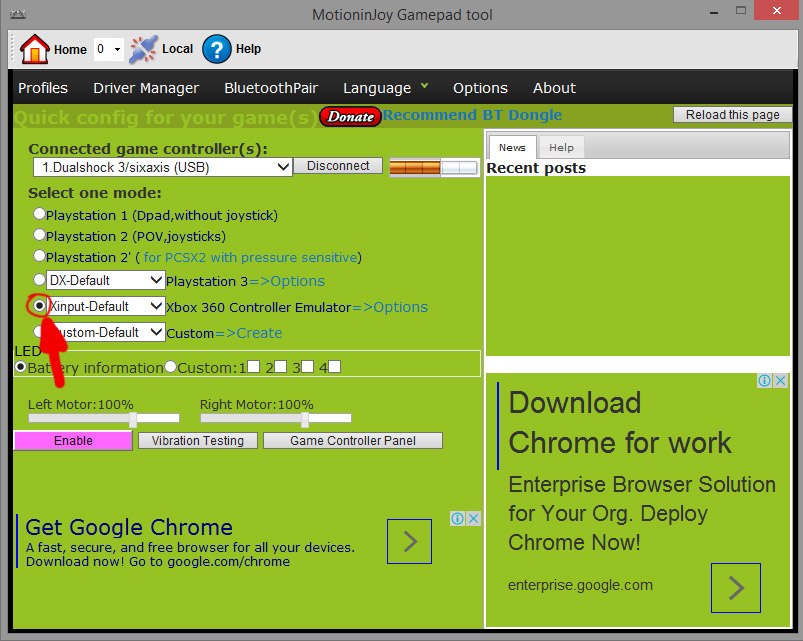Open Game Controller Panel
The width and height of the screenshot is (803, 641).
click(x=353, y=441)
